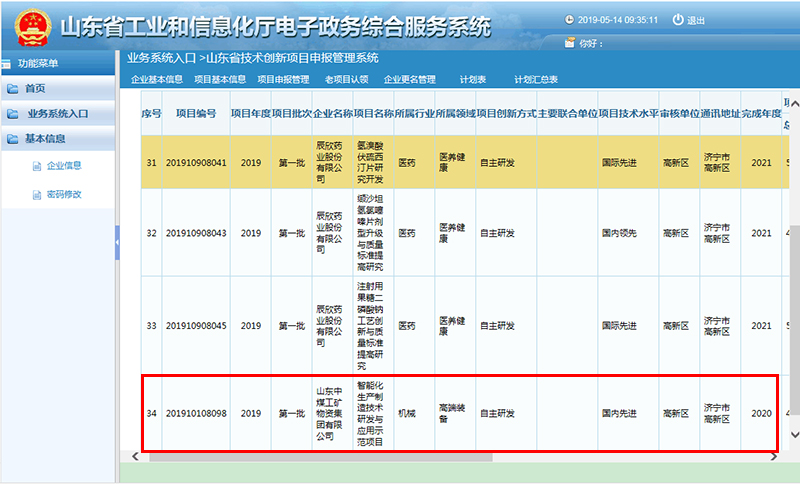
Task: Select row with project number 201910108098
Action: pos(196,413)
